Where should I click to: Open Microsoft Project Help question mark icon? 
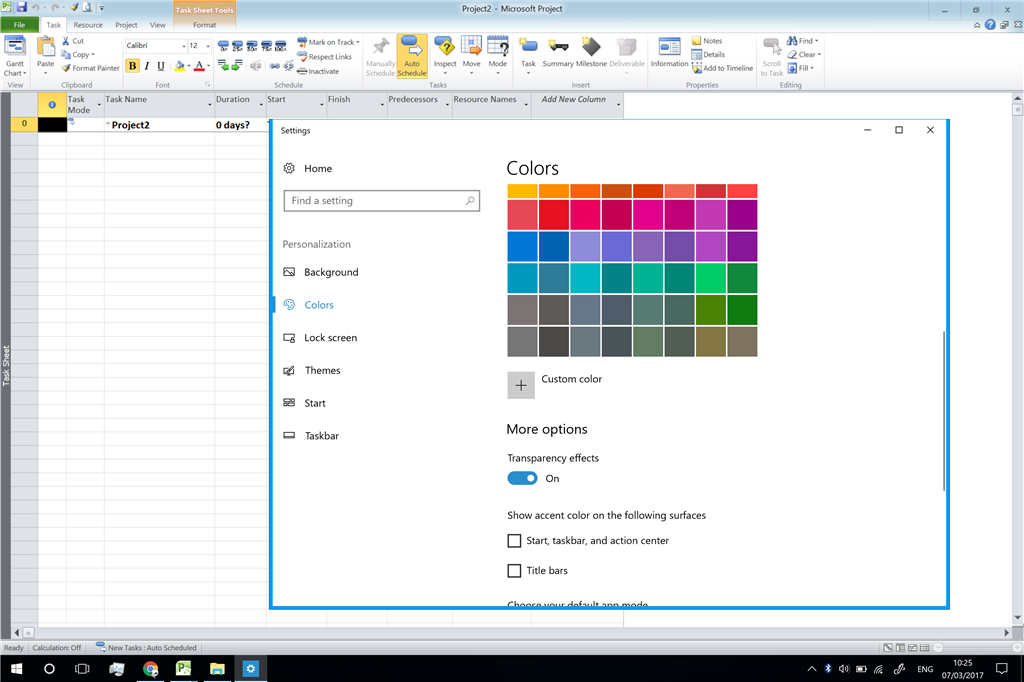[990, 25]
